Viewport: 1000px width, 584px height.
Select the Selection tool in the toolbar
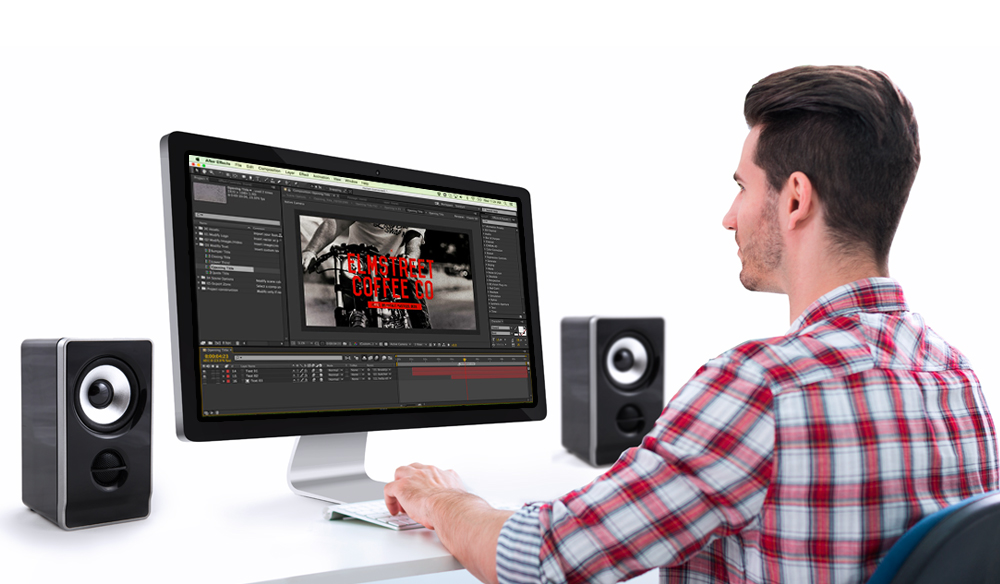tap(197, 170)
